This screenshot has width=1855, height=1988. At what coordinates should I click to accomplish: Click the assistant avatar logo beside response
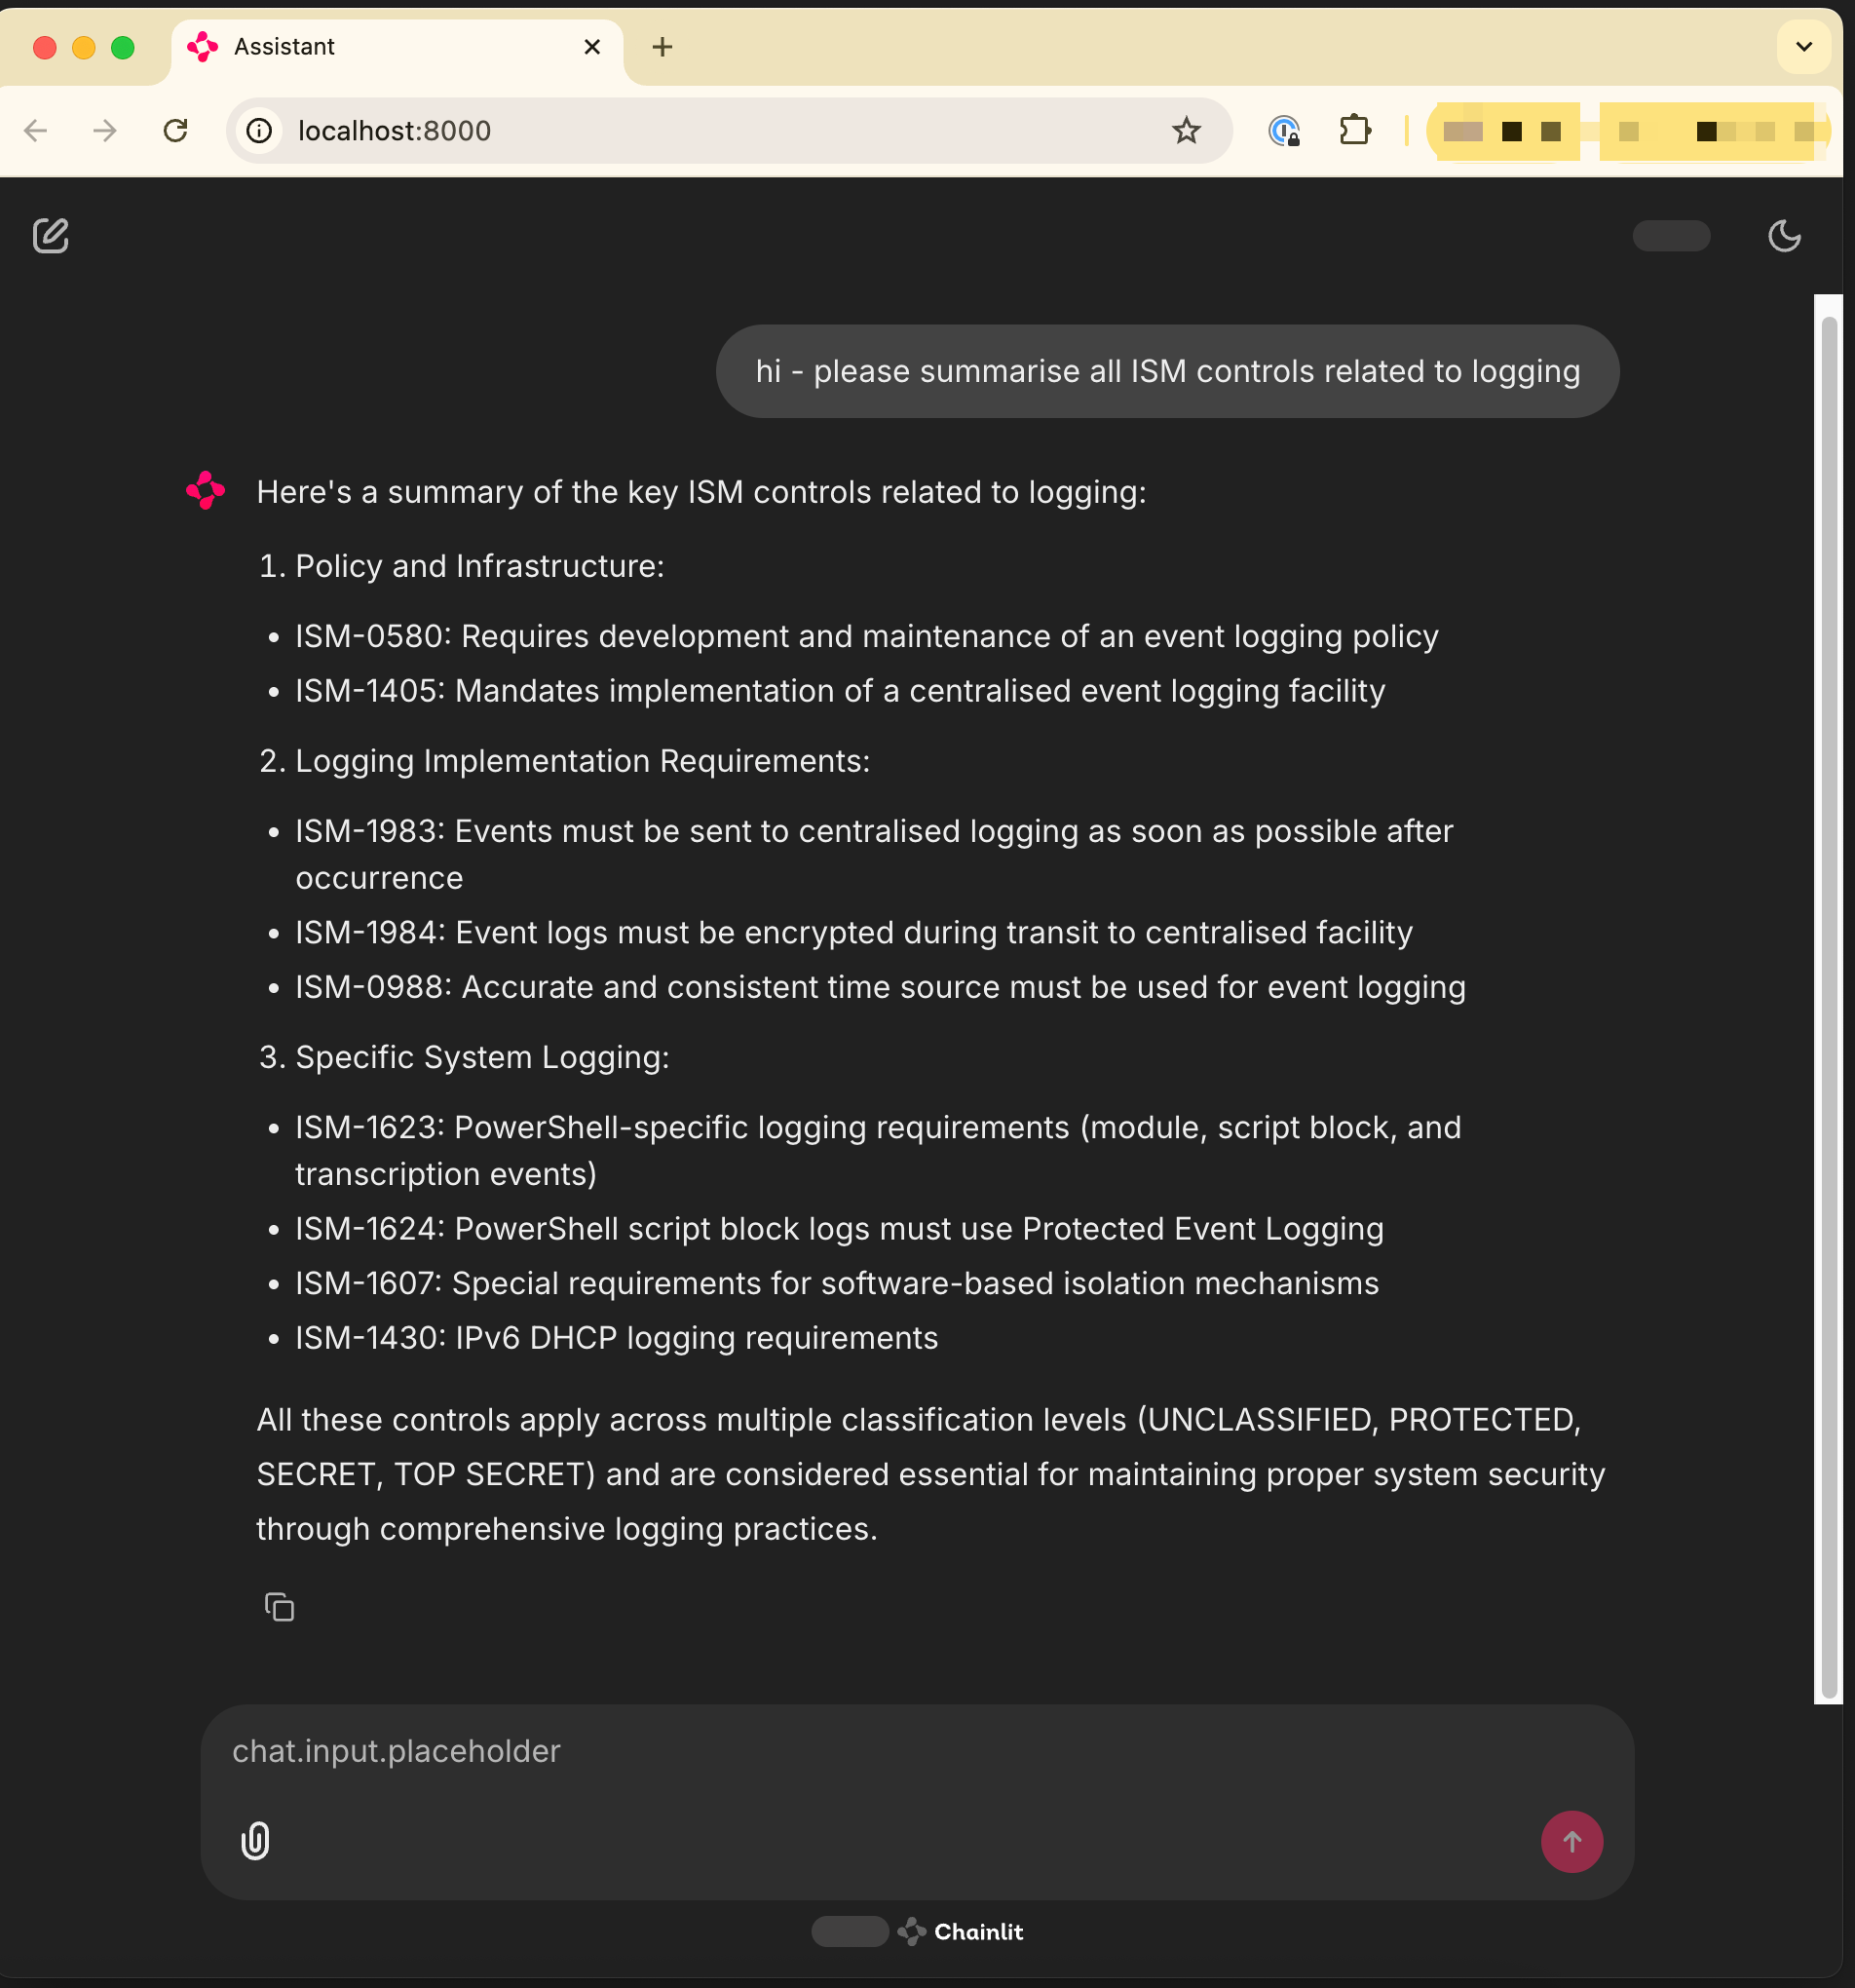206,491
